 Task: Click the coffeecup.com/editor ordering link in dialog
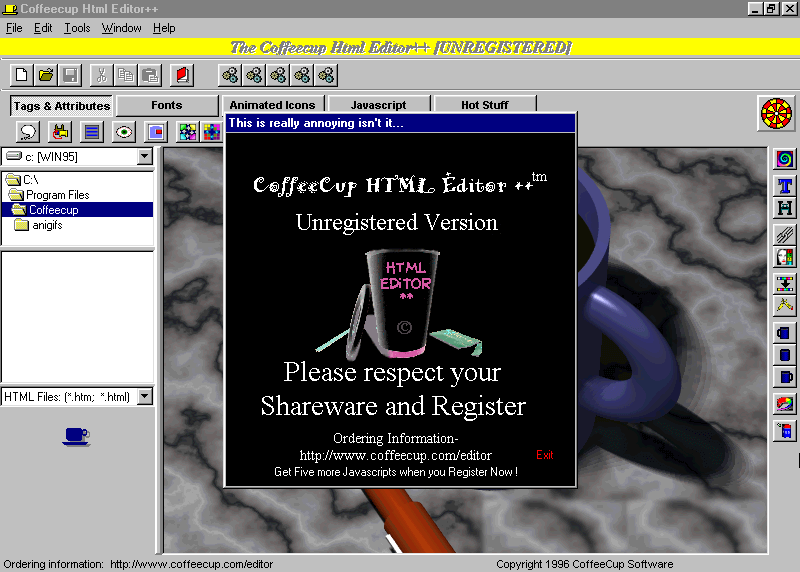[x=395, y=455]
